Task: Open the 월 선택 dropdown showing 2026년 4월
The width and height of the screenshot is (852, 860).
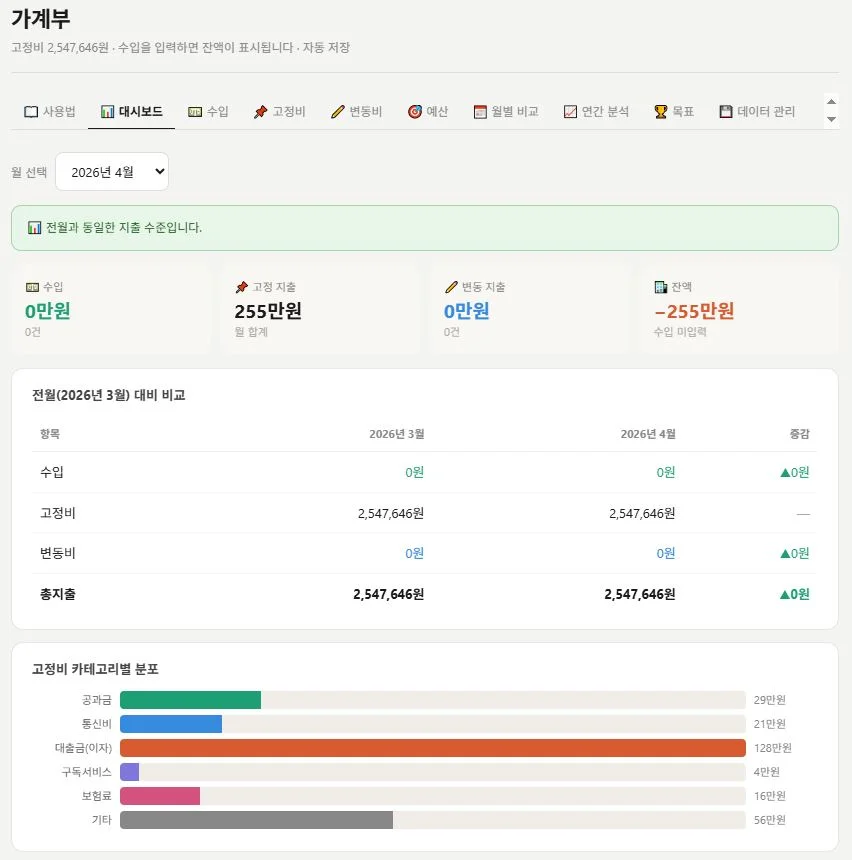Action: (112, 172)
